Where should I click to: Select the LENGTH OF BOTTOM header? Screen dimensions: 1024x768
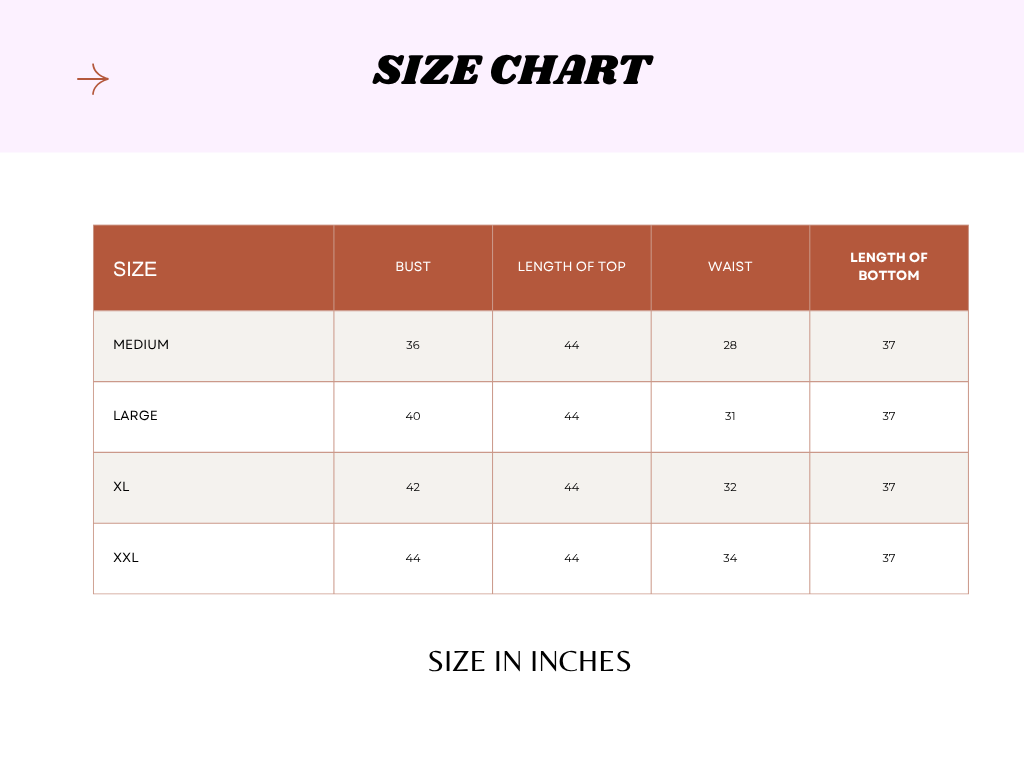pos(889,266)
